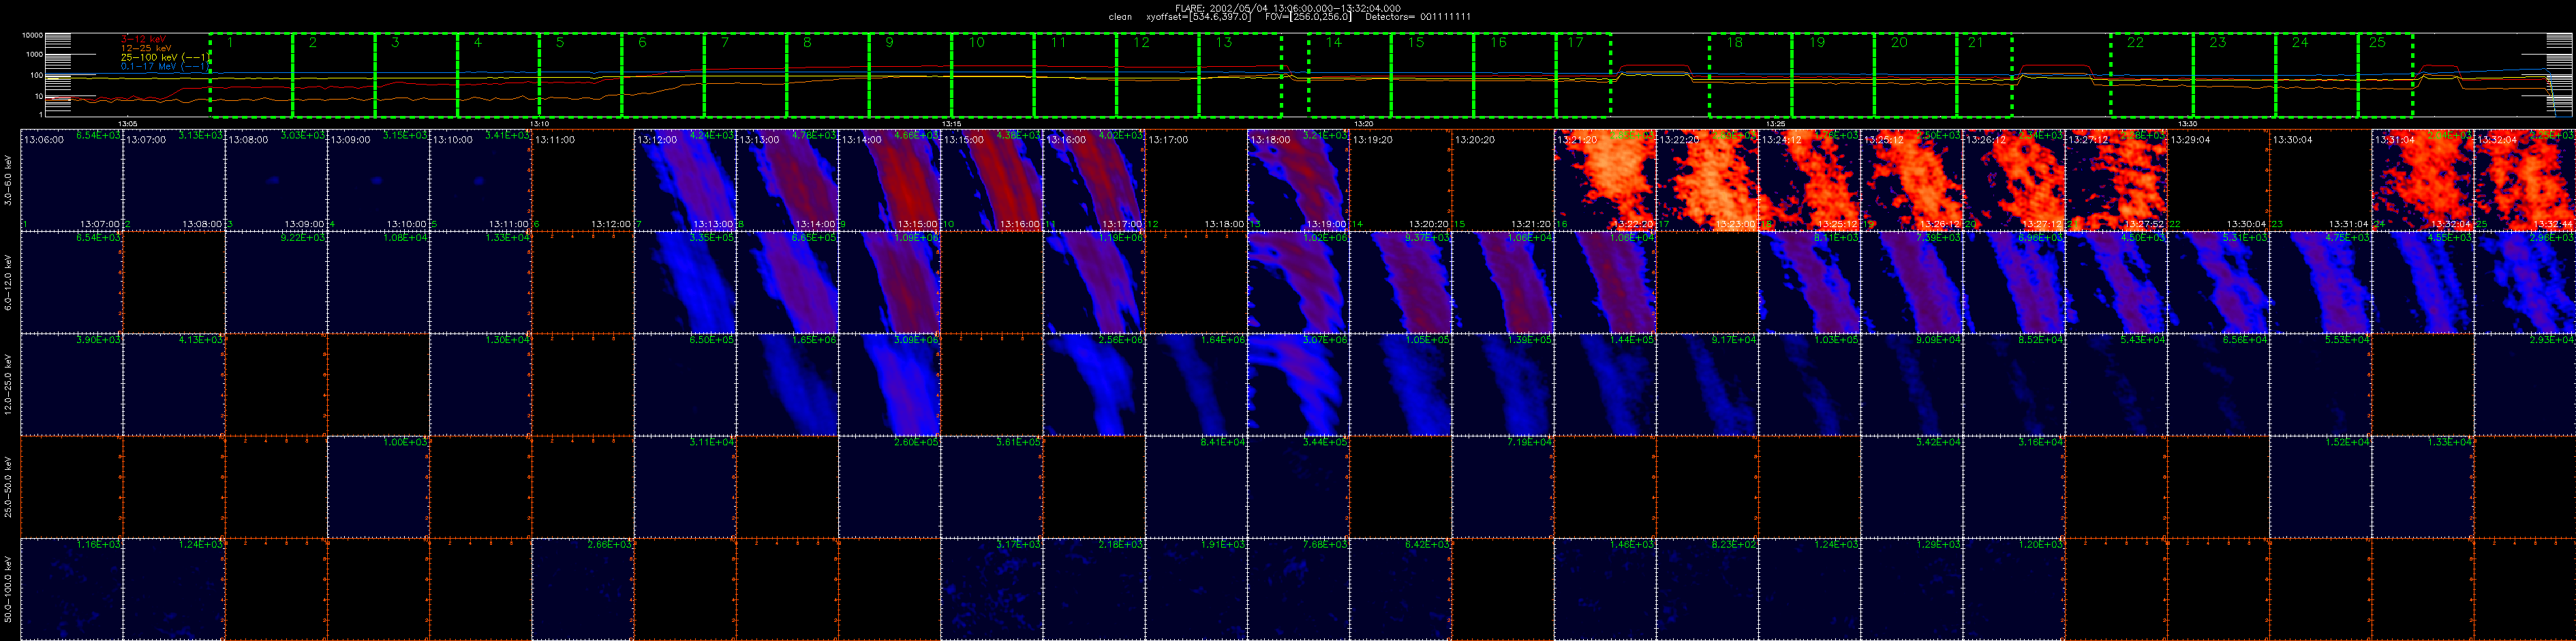Open the 12.0-25.0 keV image with peak 3.09E+06

[890, 384]
